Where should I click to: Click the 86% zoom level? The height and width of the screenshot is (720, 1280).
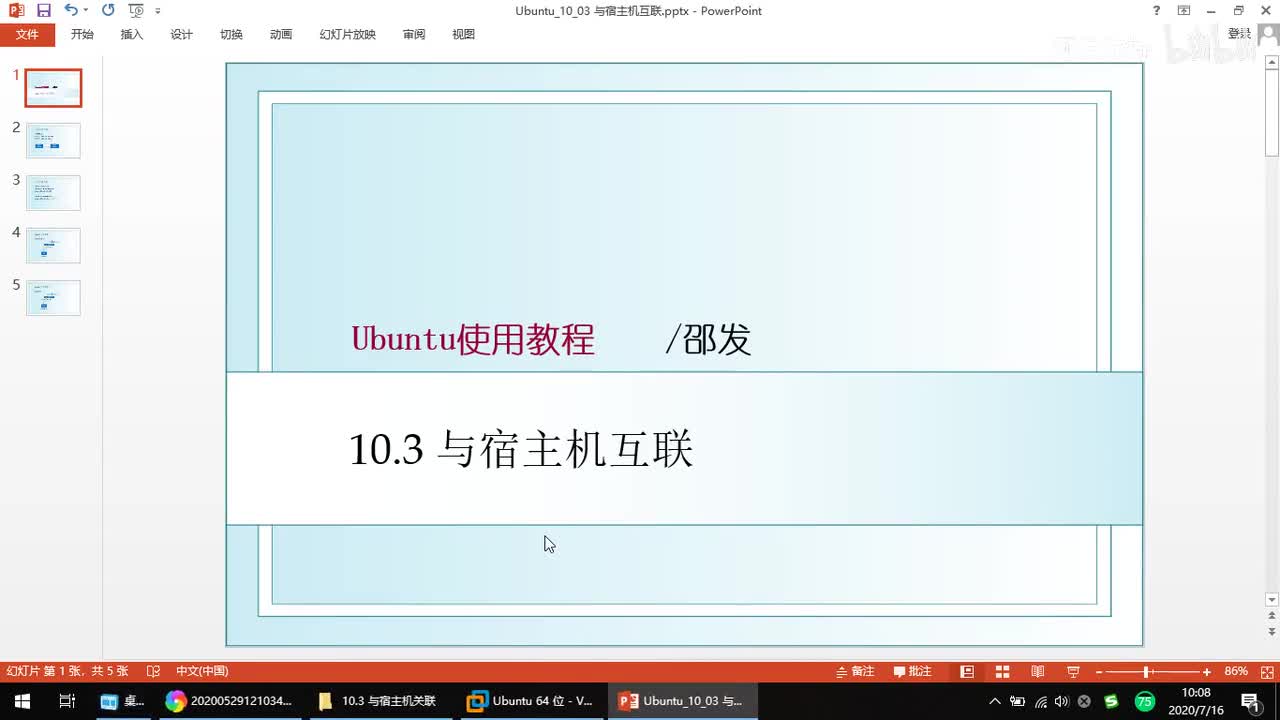click(x=1236, y=671)
